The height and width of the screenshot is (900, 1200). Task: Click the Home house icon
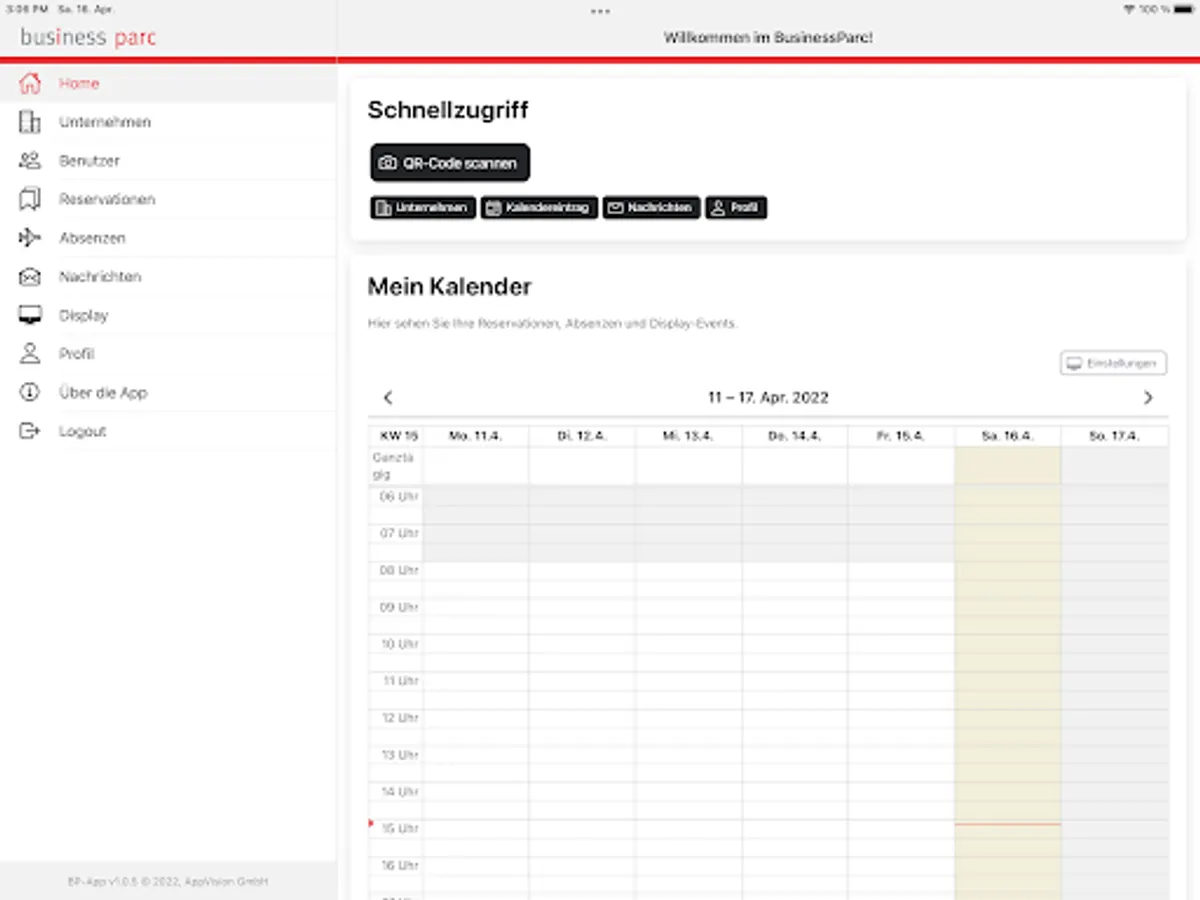30,83
